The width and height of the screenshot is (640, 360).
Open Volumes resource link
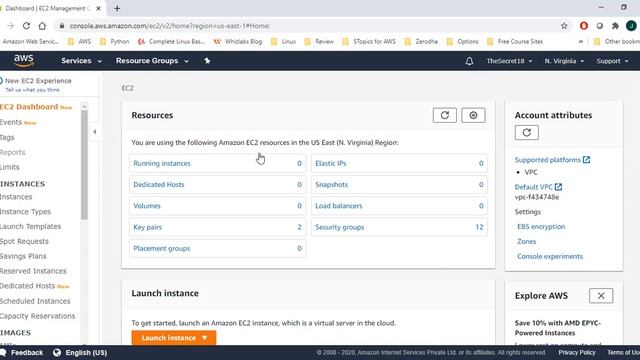(147, 206)
